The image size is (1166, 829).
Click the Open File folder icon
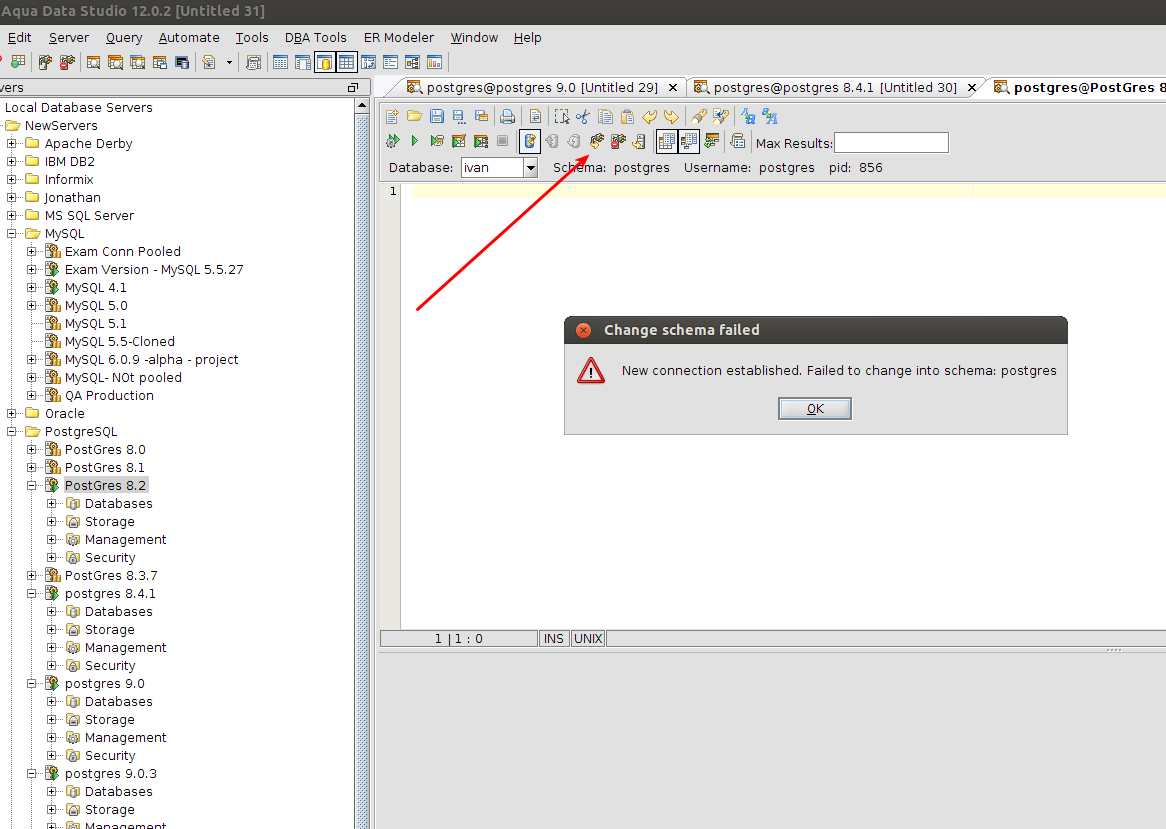(414, 116)
